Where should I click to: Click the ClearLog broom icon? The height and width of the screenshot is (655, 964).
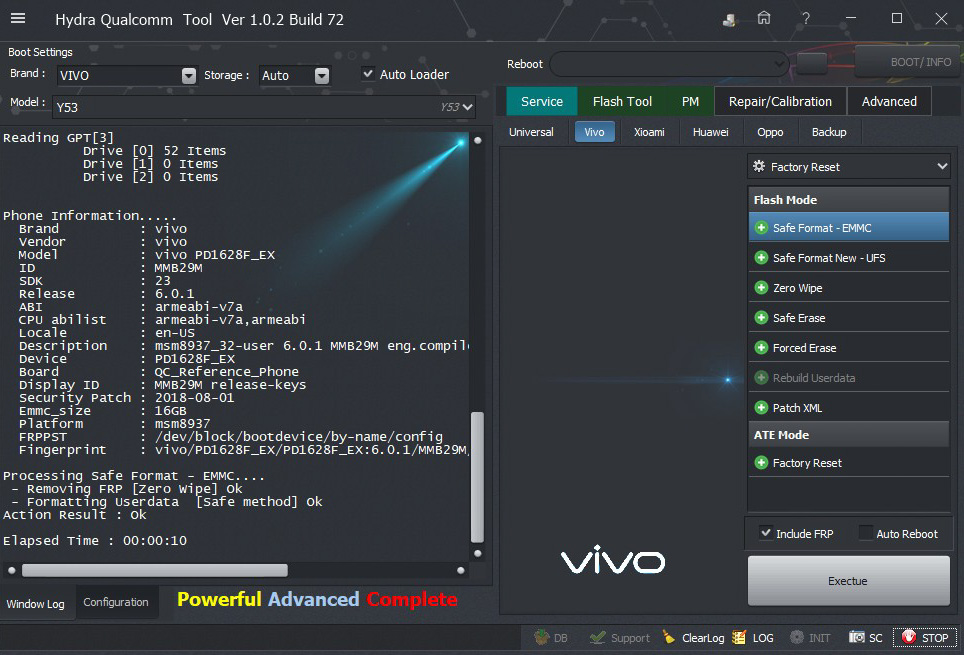click(669, 637)
